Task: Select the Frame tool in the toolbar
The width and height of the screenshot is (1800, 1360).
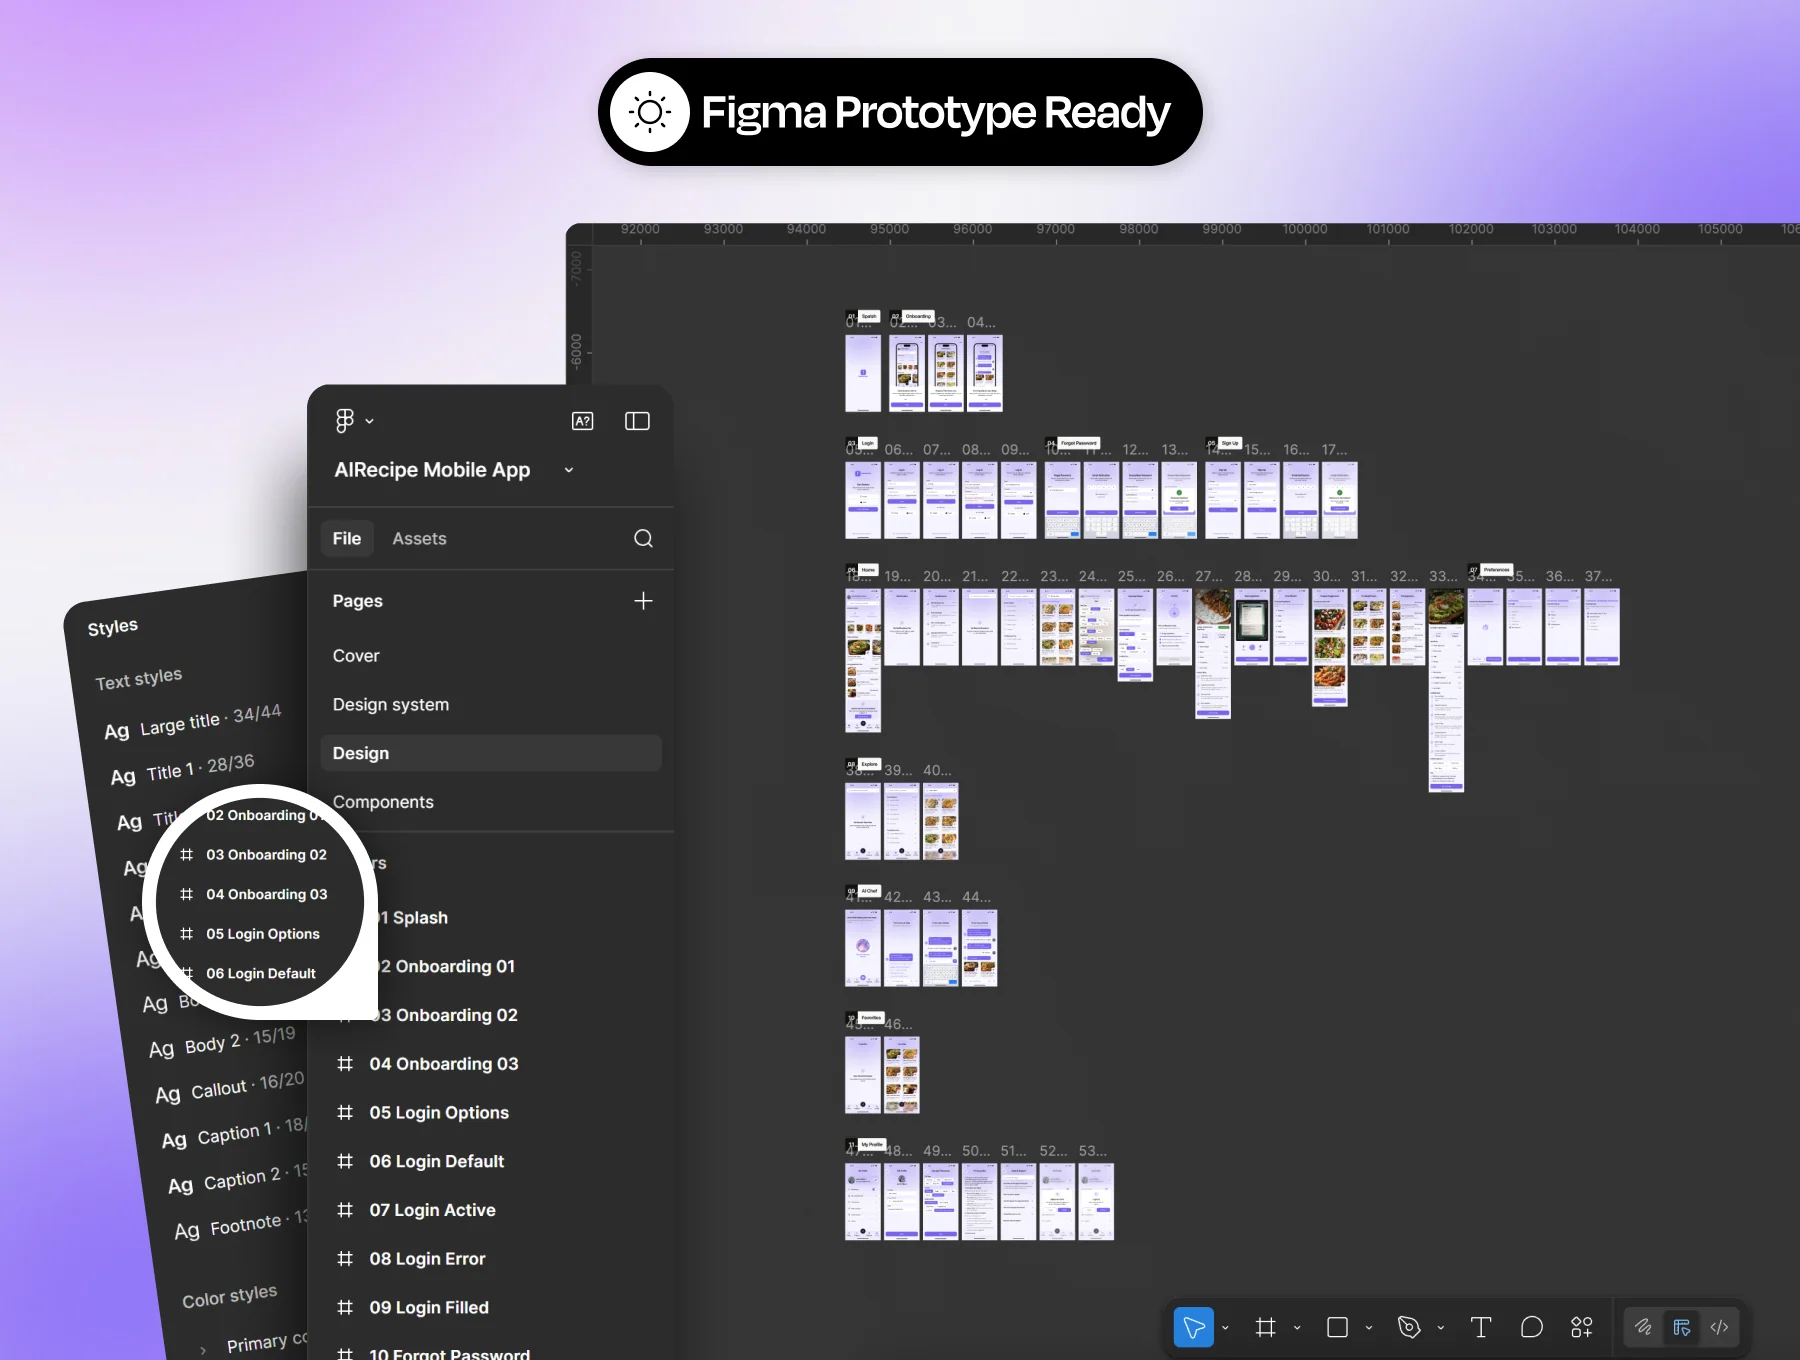Action: [x=1265, y=1327]
